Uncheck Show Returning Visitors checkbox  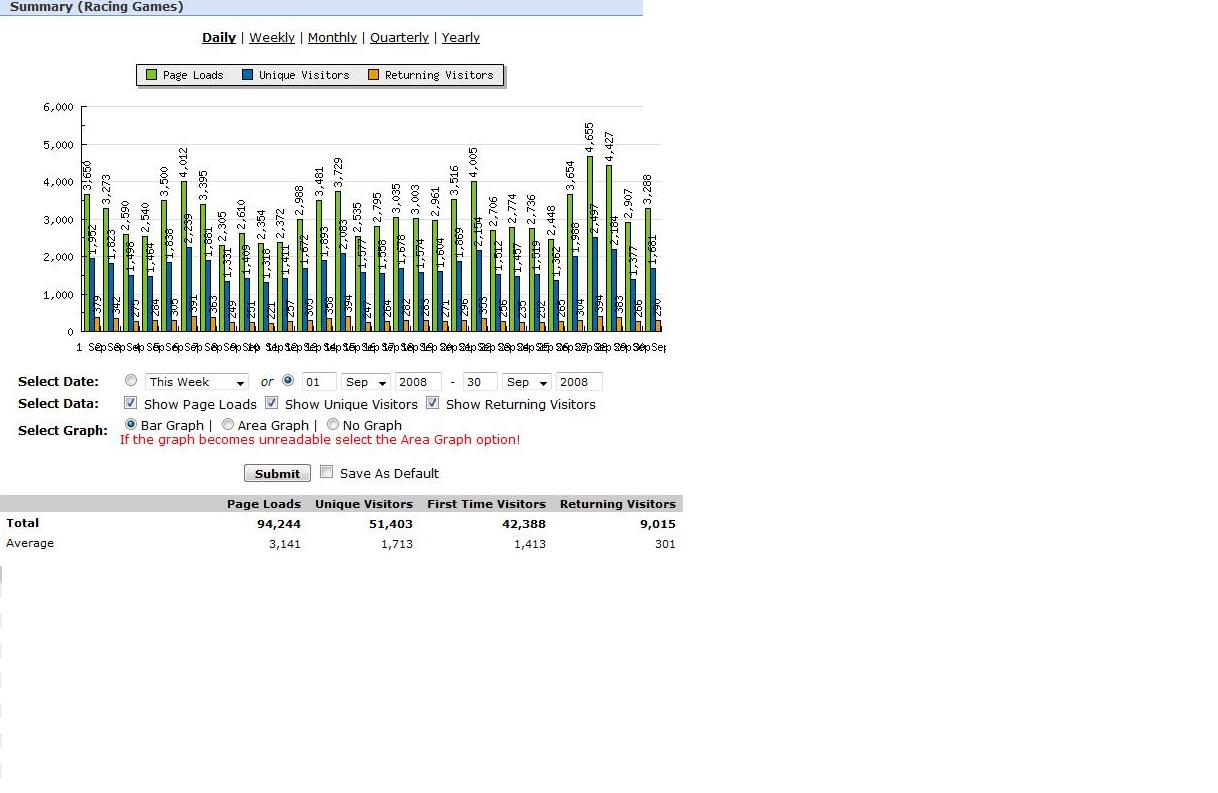tap(433, 403)
